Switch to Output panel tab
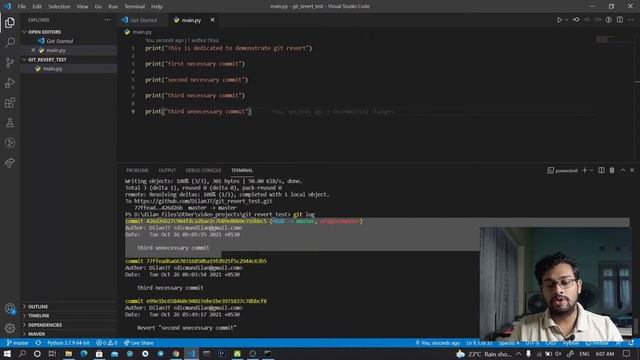Viewport: 640px width, 360px height. (x=167, y=170)
